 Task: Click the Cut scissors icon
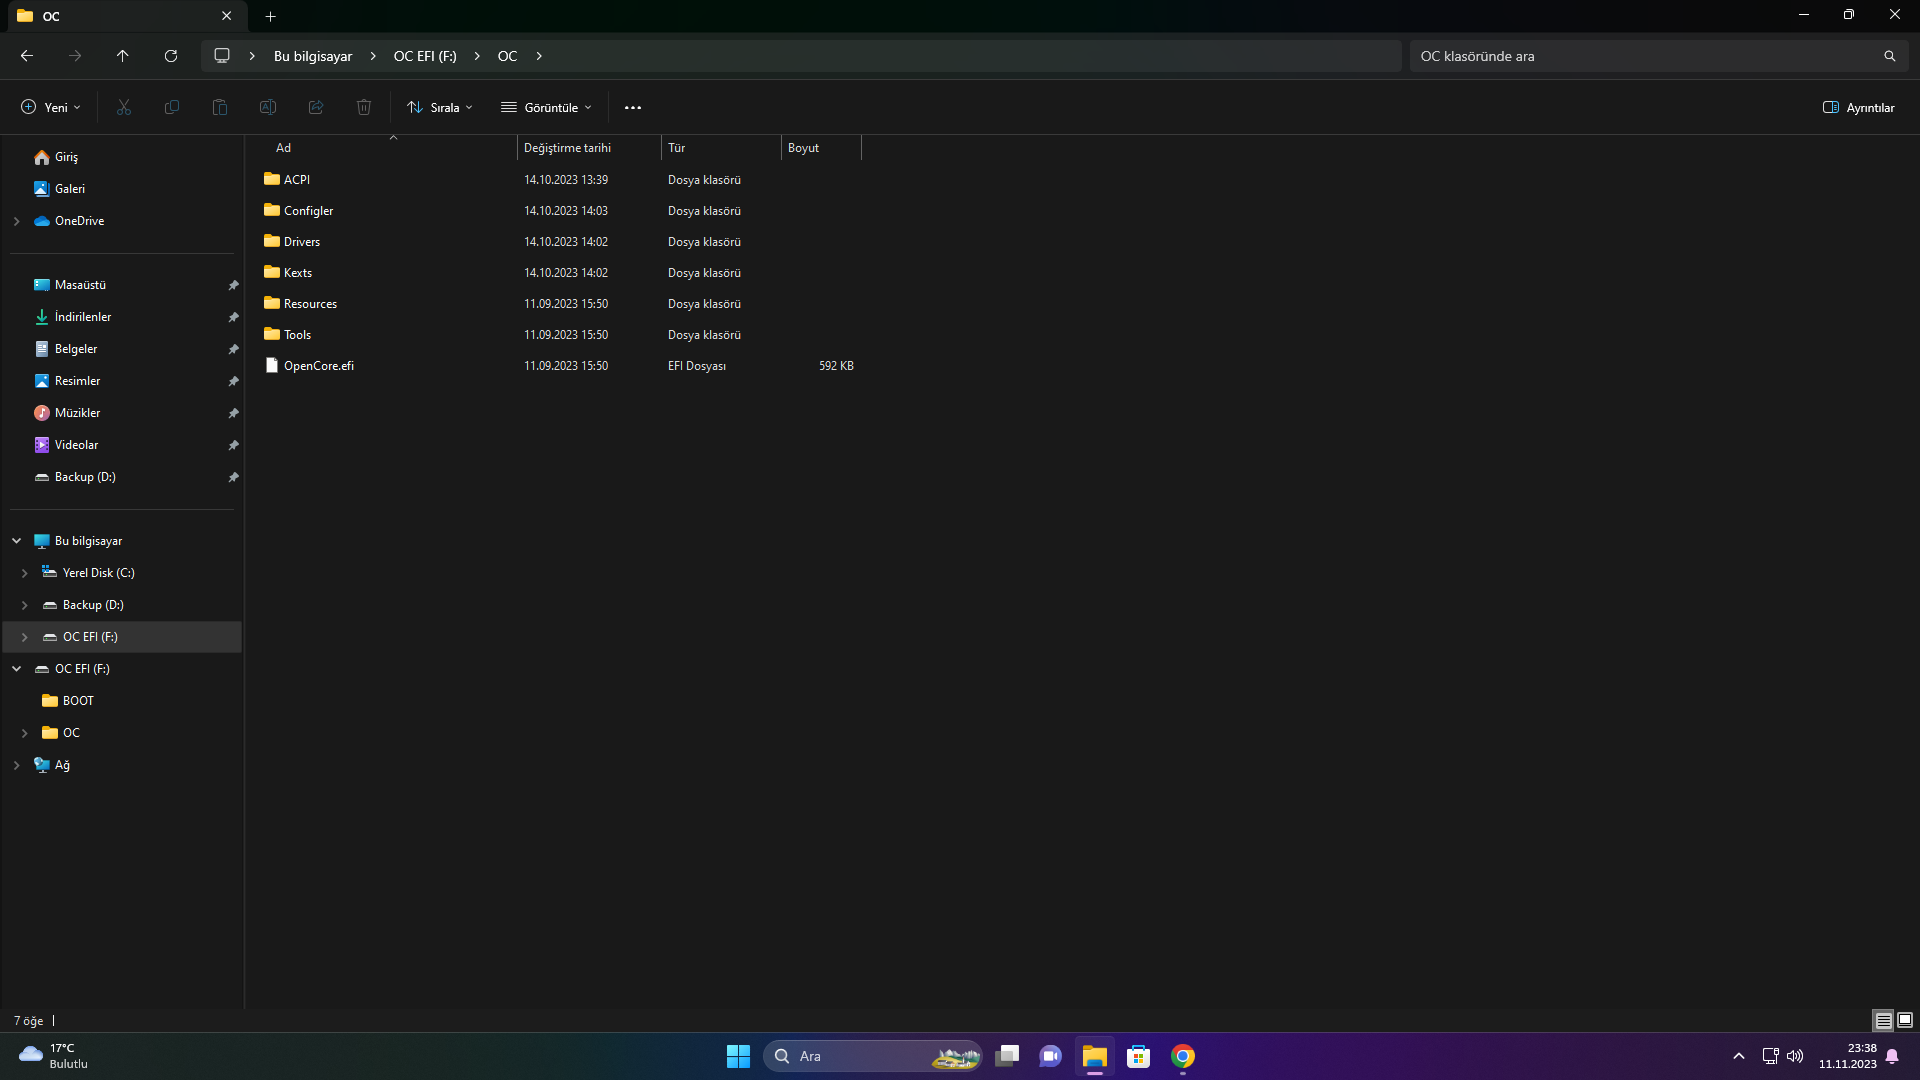click(x=124, y=107)
